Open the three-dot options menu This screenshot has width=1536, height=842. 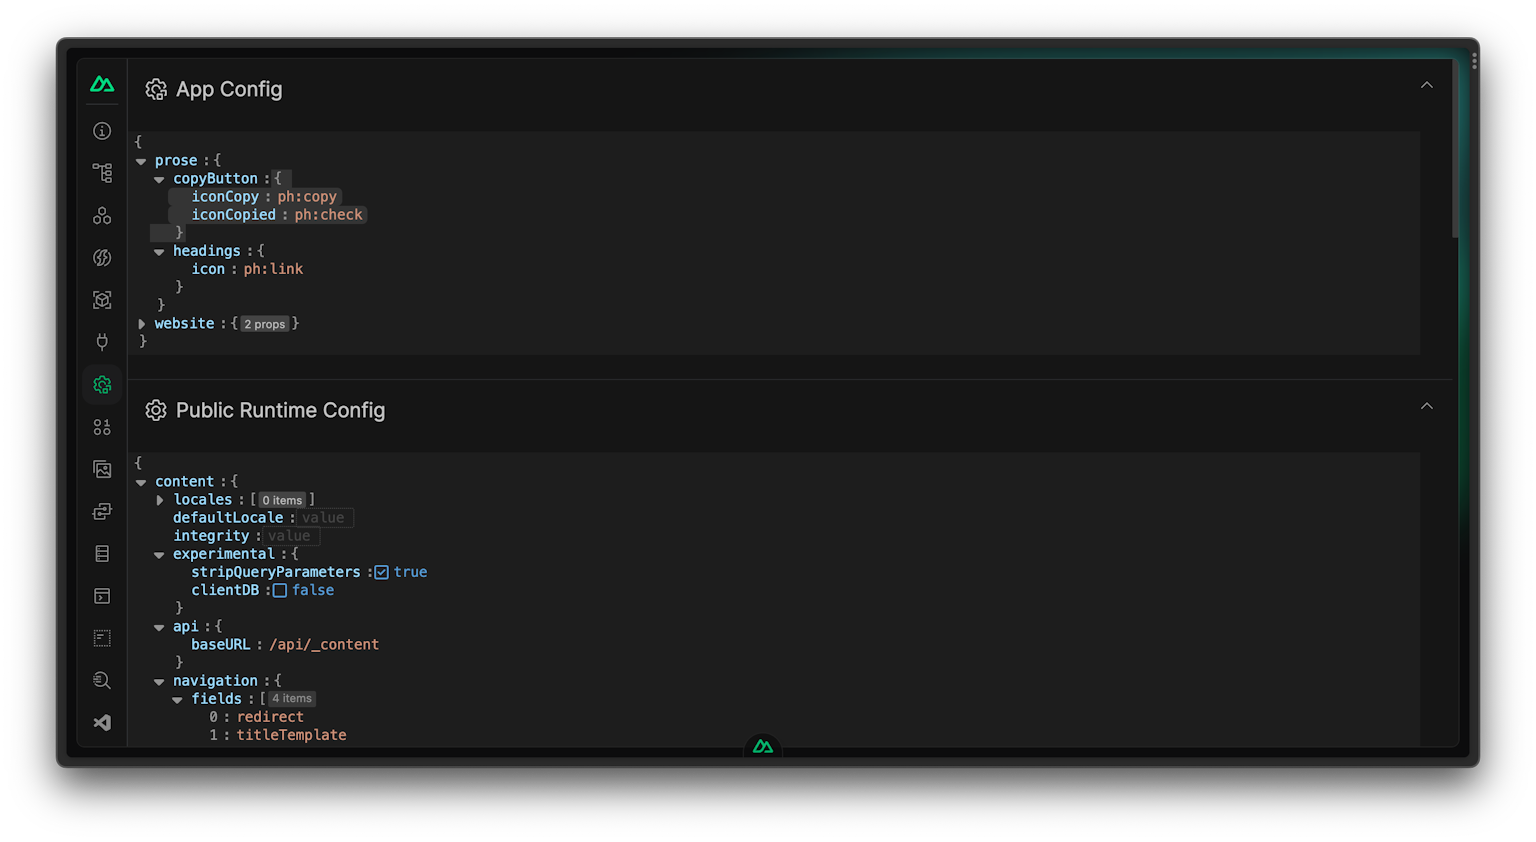tap(1474, 61)
